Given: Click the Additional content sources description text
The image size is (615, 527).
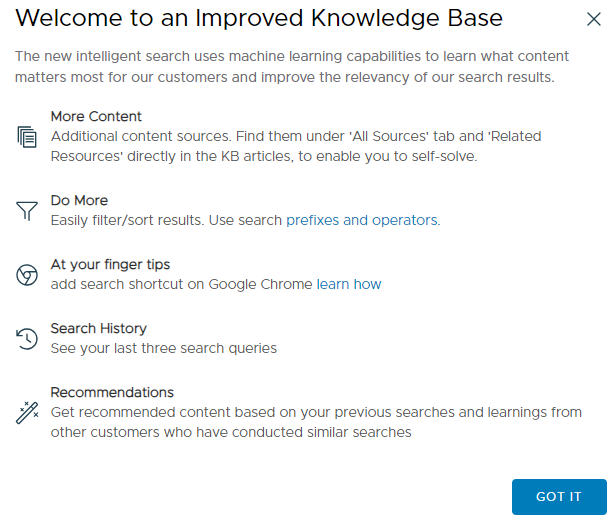Looking at the screenshot, I should point(296,146).
